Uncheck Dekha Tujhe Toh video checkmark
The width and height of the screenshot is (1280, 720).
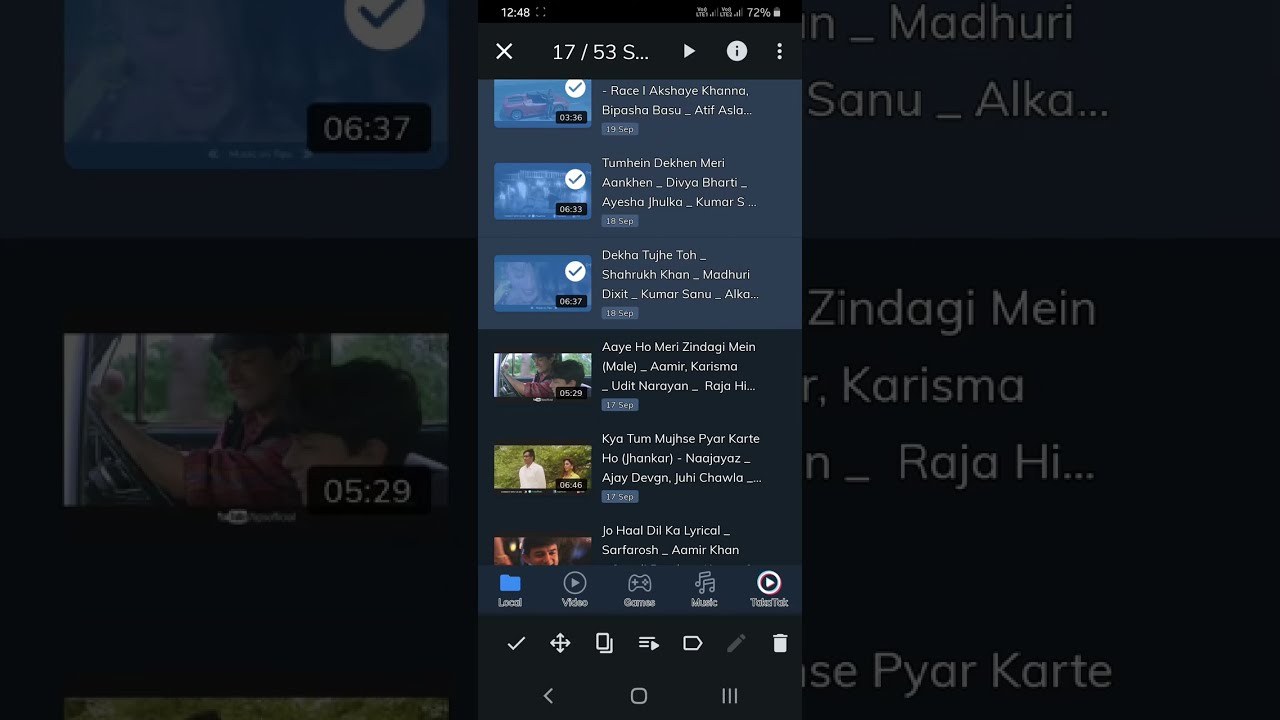(575, 271)
